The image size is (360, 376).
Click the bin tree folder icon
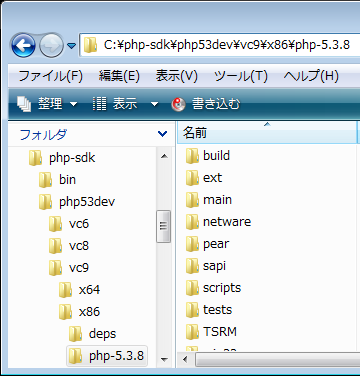click(x=45, y=180)
